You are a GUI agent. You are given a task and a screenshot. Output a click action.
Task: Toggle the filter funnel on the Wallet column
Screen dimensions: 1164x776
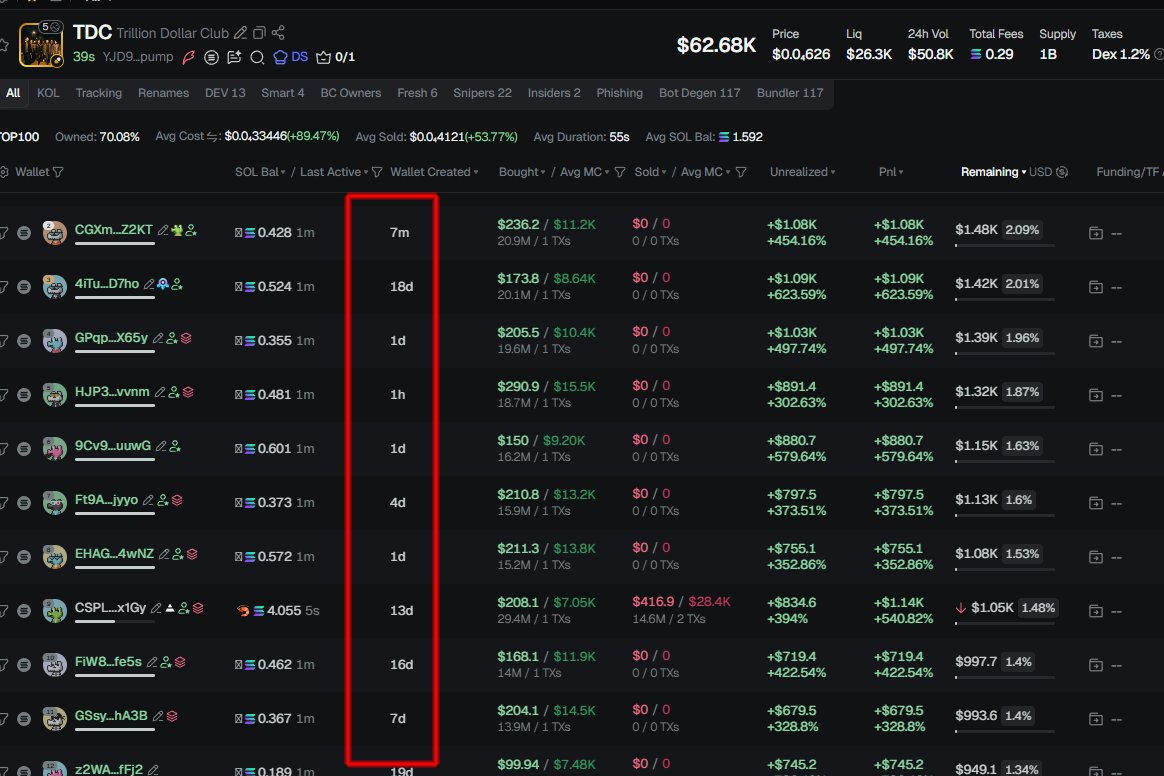(58, 172)
